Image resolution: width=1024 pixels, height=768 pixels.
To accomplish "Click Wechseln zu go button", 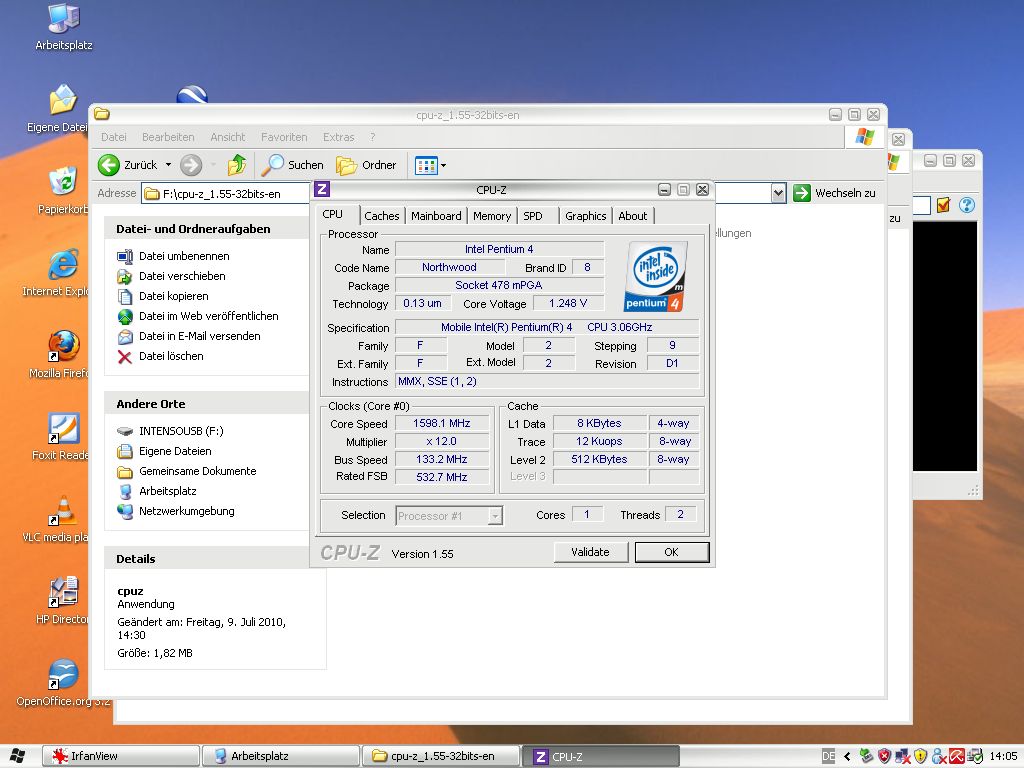I will (834, 193).
